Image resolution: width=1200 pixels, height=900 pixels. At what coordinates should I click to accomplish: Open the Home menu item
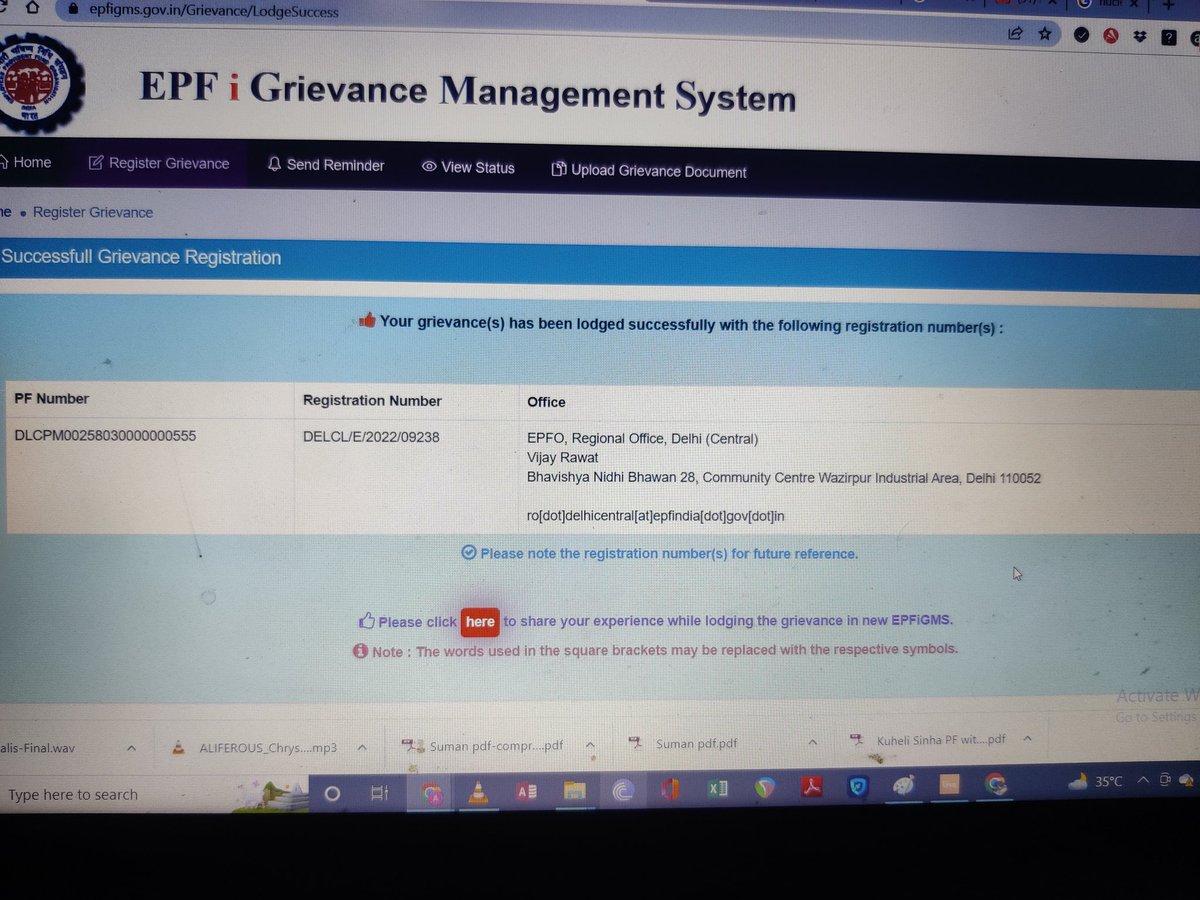click(26, 162)
